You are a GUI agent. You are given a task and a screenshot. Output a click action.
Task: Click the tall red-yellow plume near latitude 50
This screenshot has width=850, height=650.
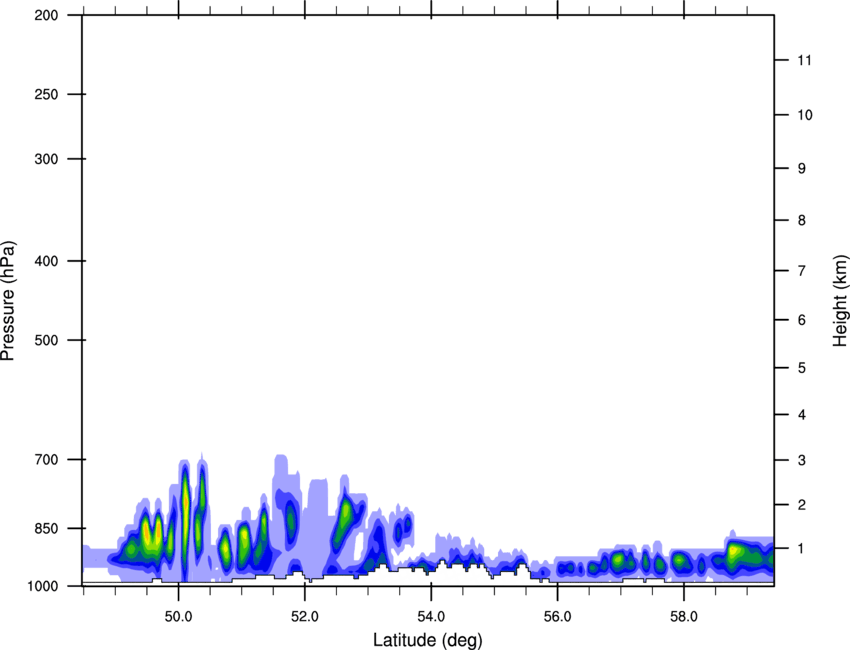point(185,515)
